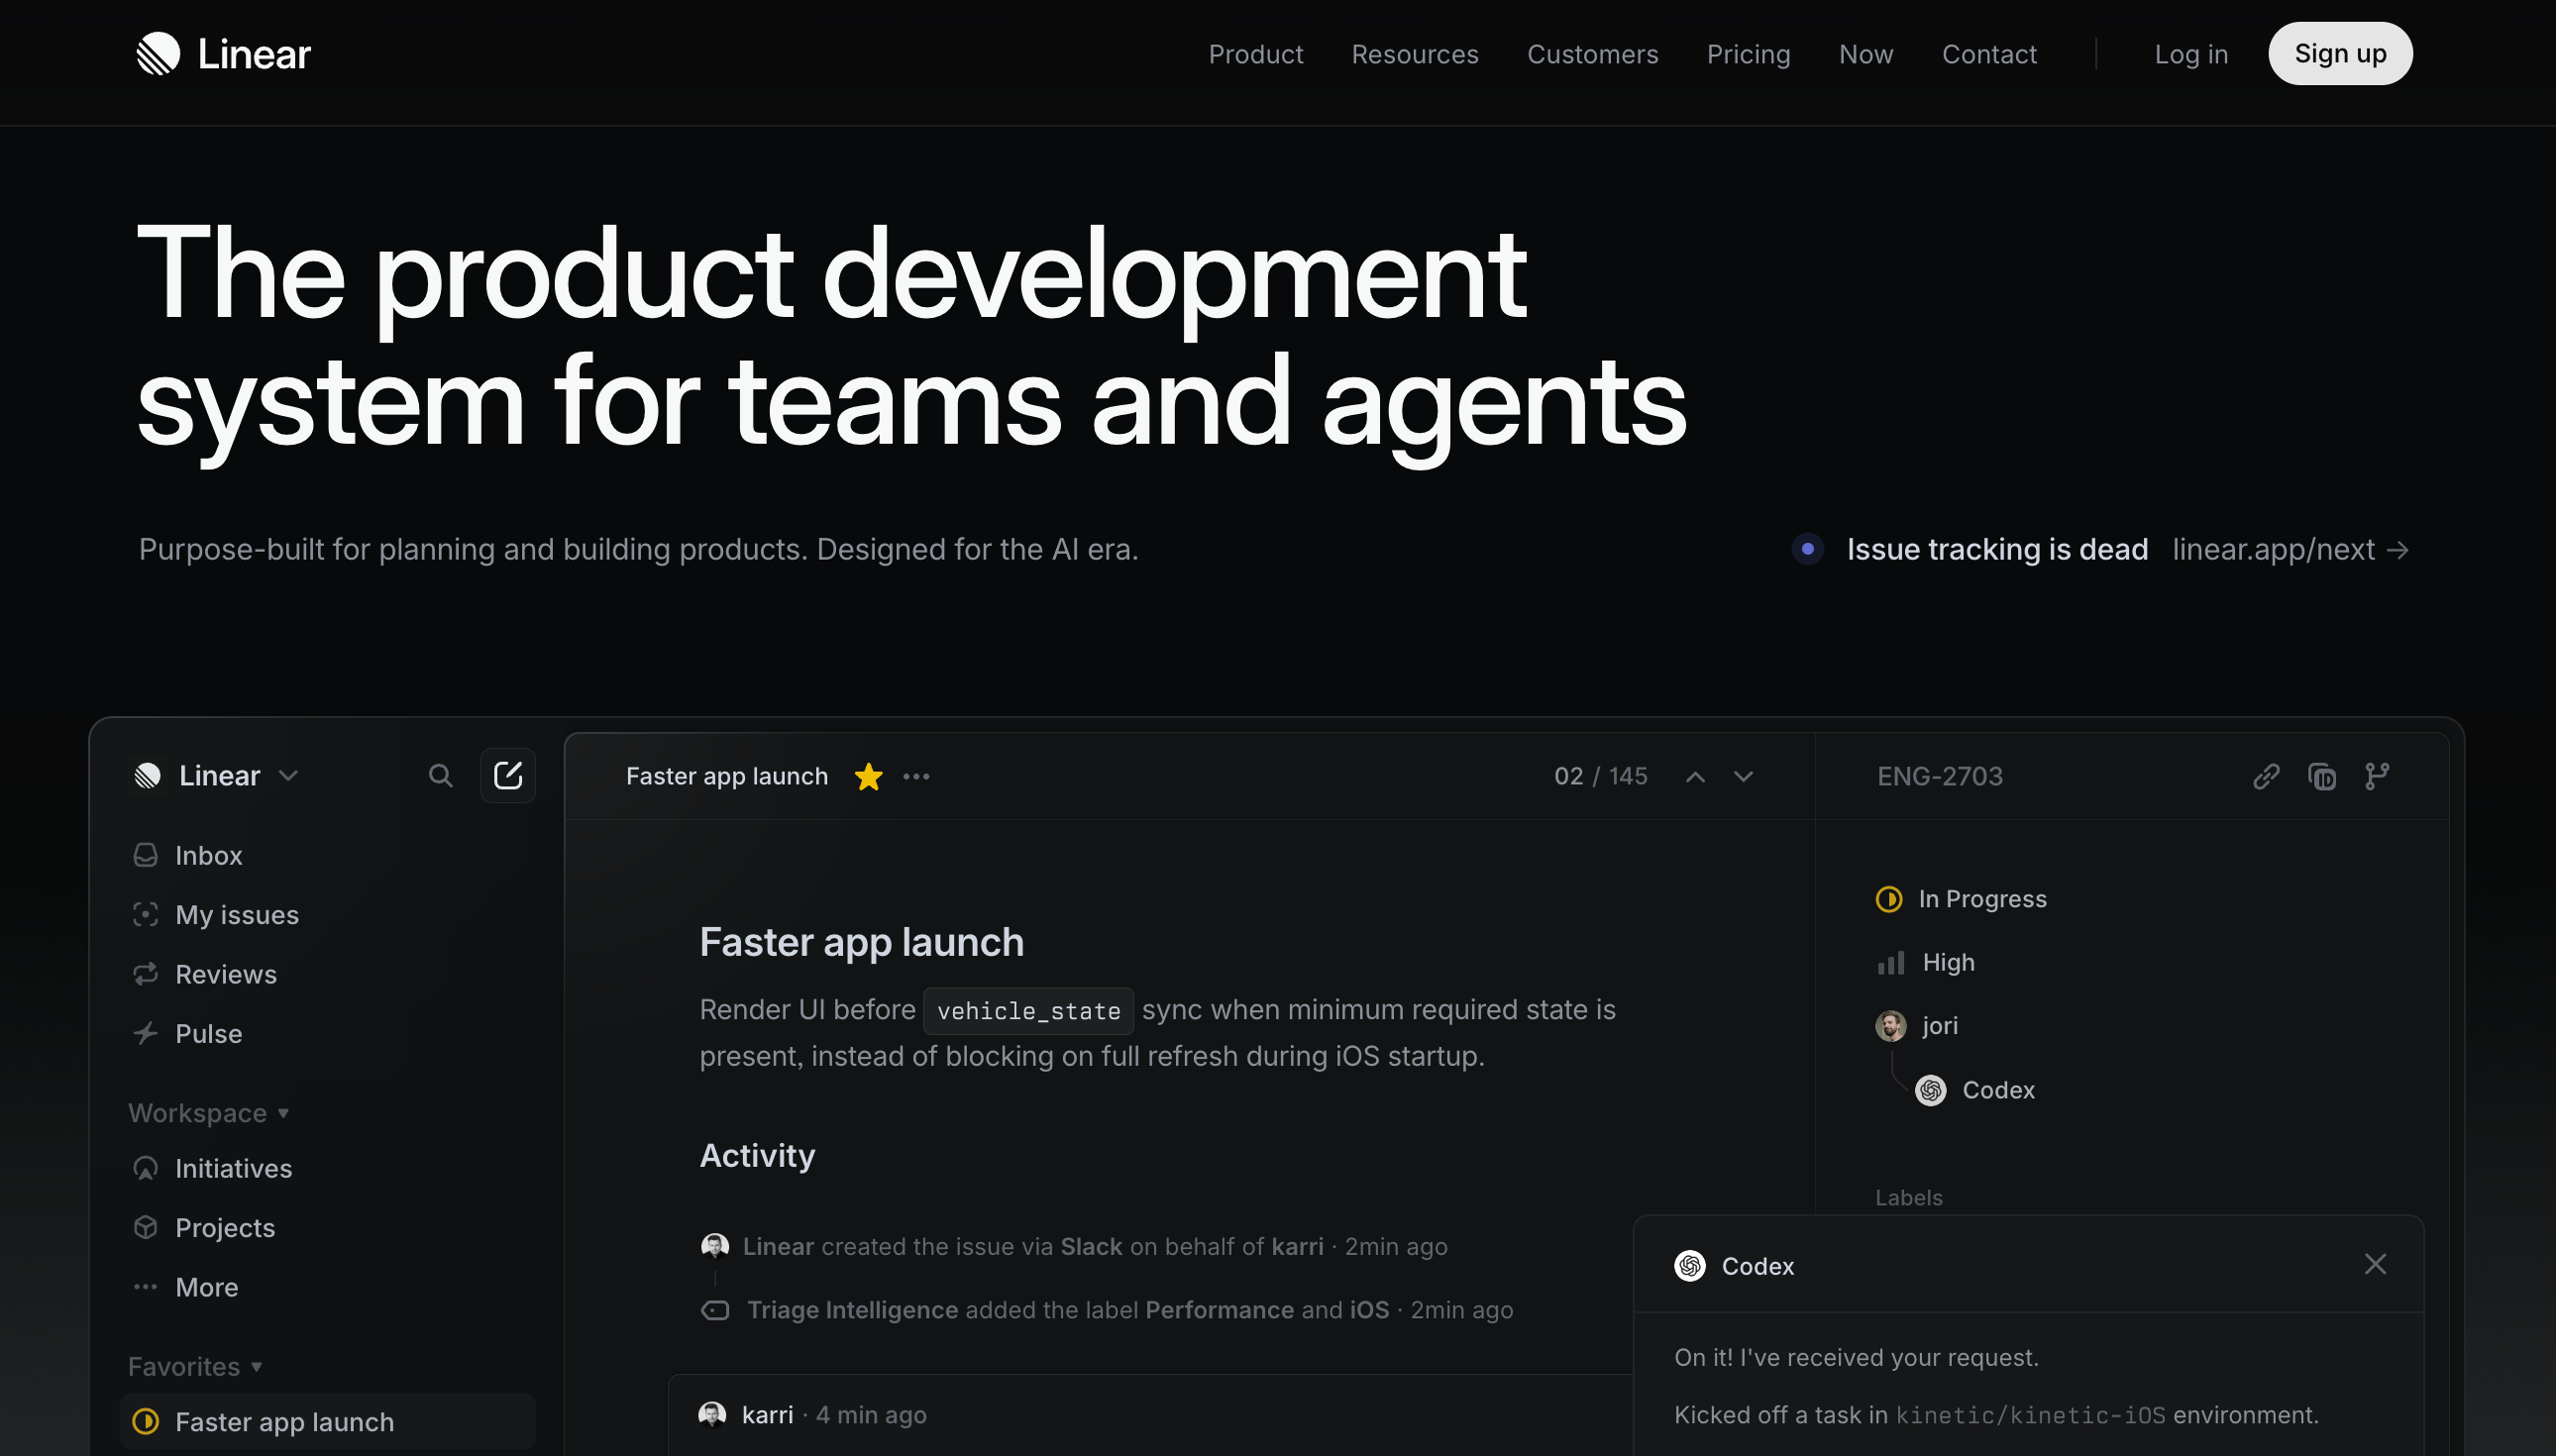The width and height of the screenshot is (2556, 1456).
Task: Open Initiatives in the sidebar
Action: click(x=327, y=1168)
